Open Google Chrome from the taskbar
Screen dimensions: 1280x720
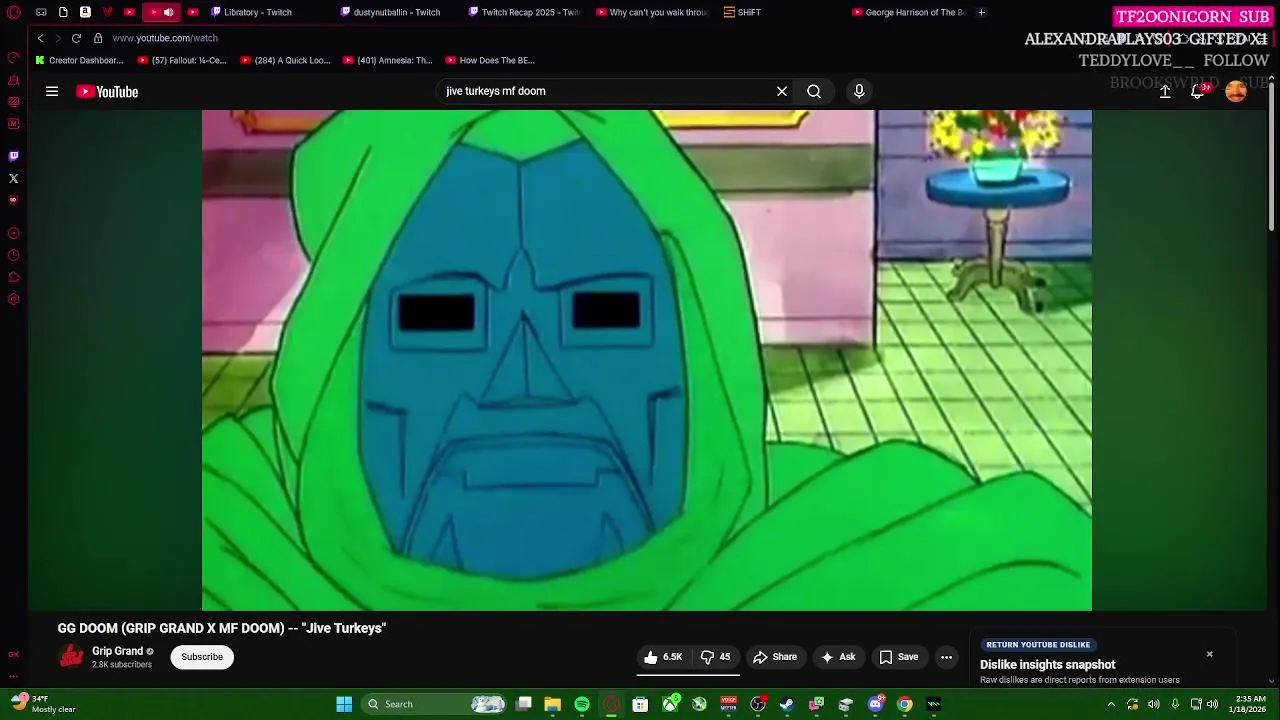[905, 704]
